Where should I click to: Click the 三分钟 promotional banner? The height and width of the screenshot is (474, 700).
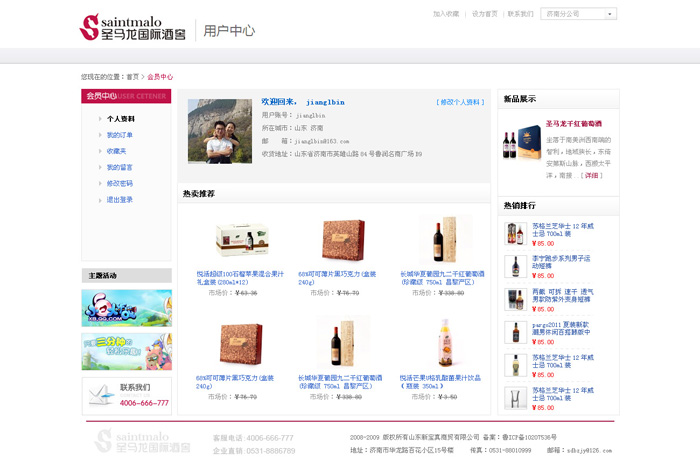126,351
